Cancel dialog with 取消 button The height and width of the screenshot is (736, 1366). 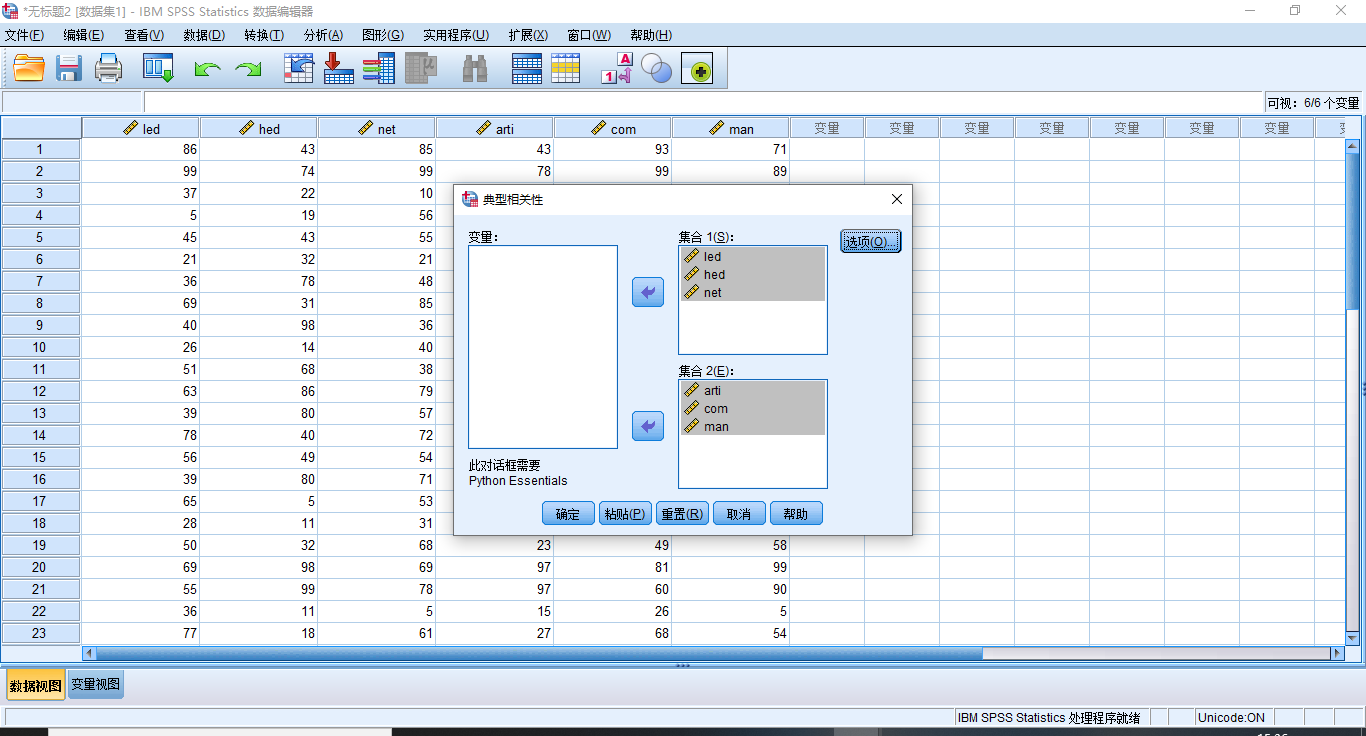pos(739,514)
